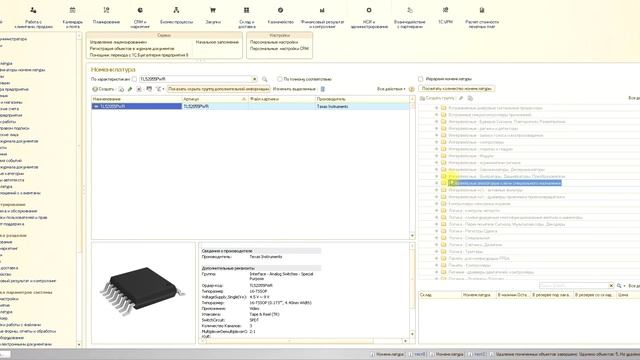Expand the 'Память - Контроллеры' folder
This screenshot has height=360, width=640.
coord(436,265)
